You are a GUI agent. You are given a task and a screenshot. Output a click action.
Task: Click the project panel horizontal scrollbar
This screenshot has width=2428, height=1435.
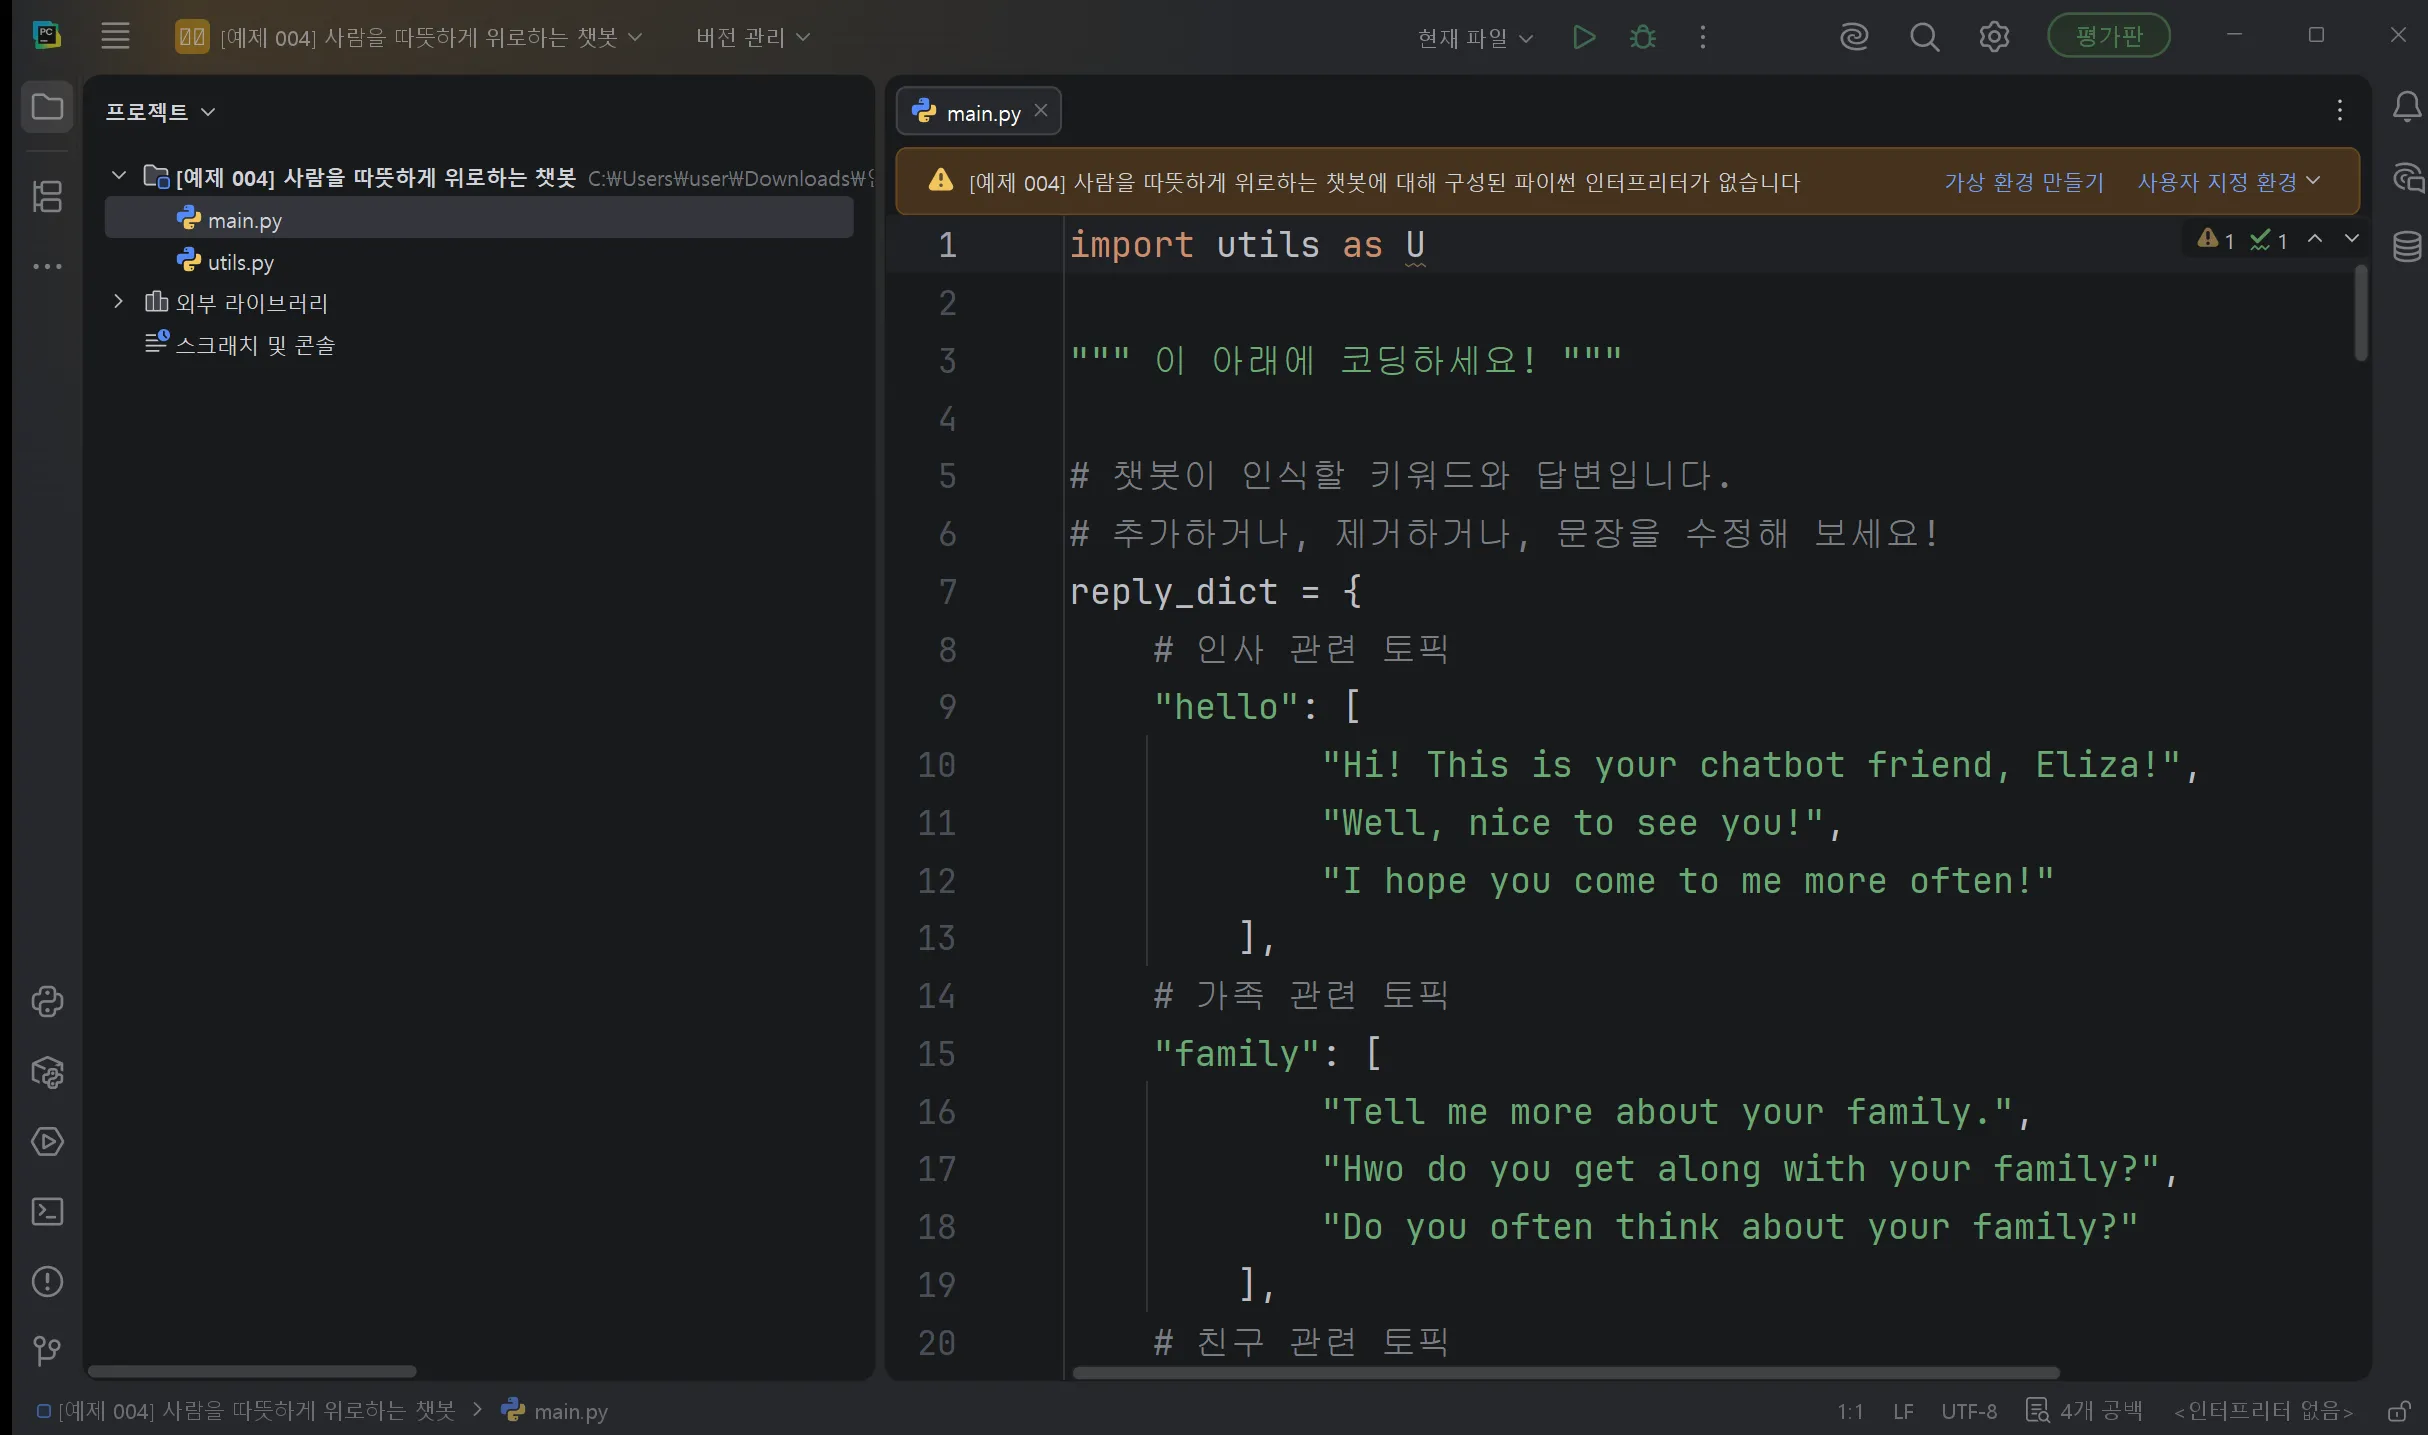click(x=252, y=1372)
